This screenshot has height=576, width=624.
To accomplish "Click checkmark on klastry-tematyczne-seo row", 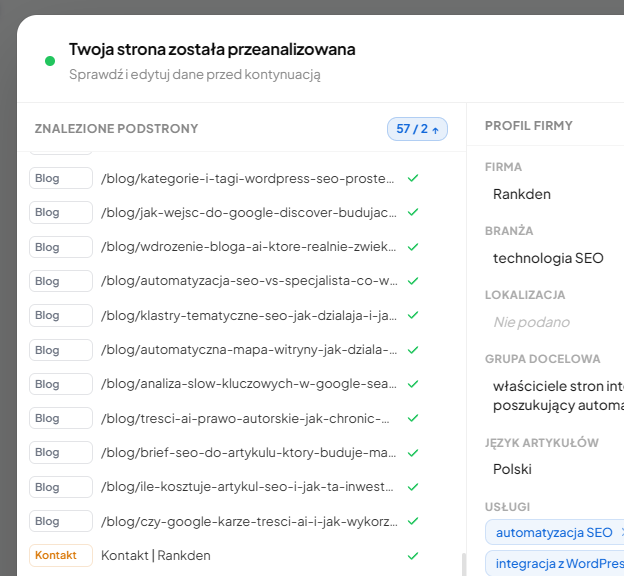I will pyautogui.click(x=413, y=315).
